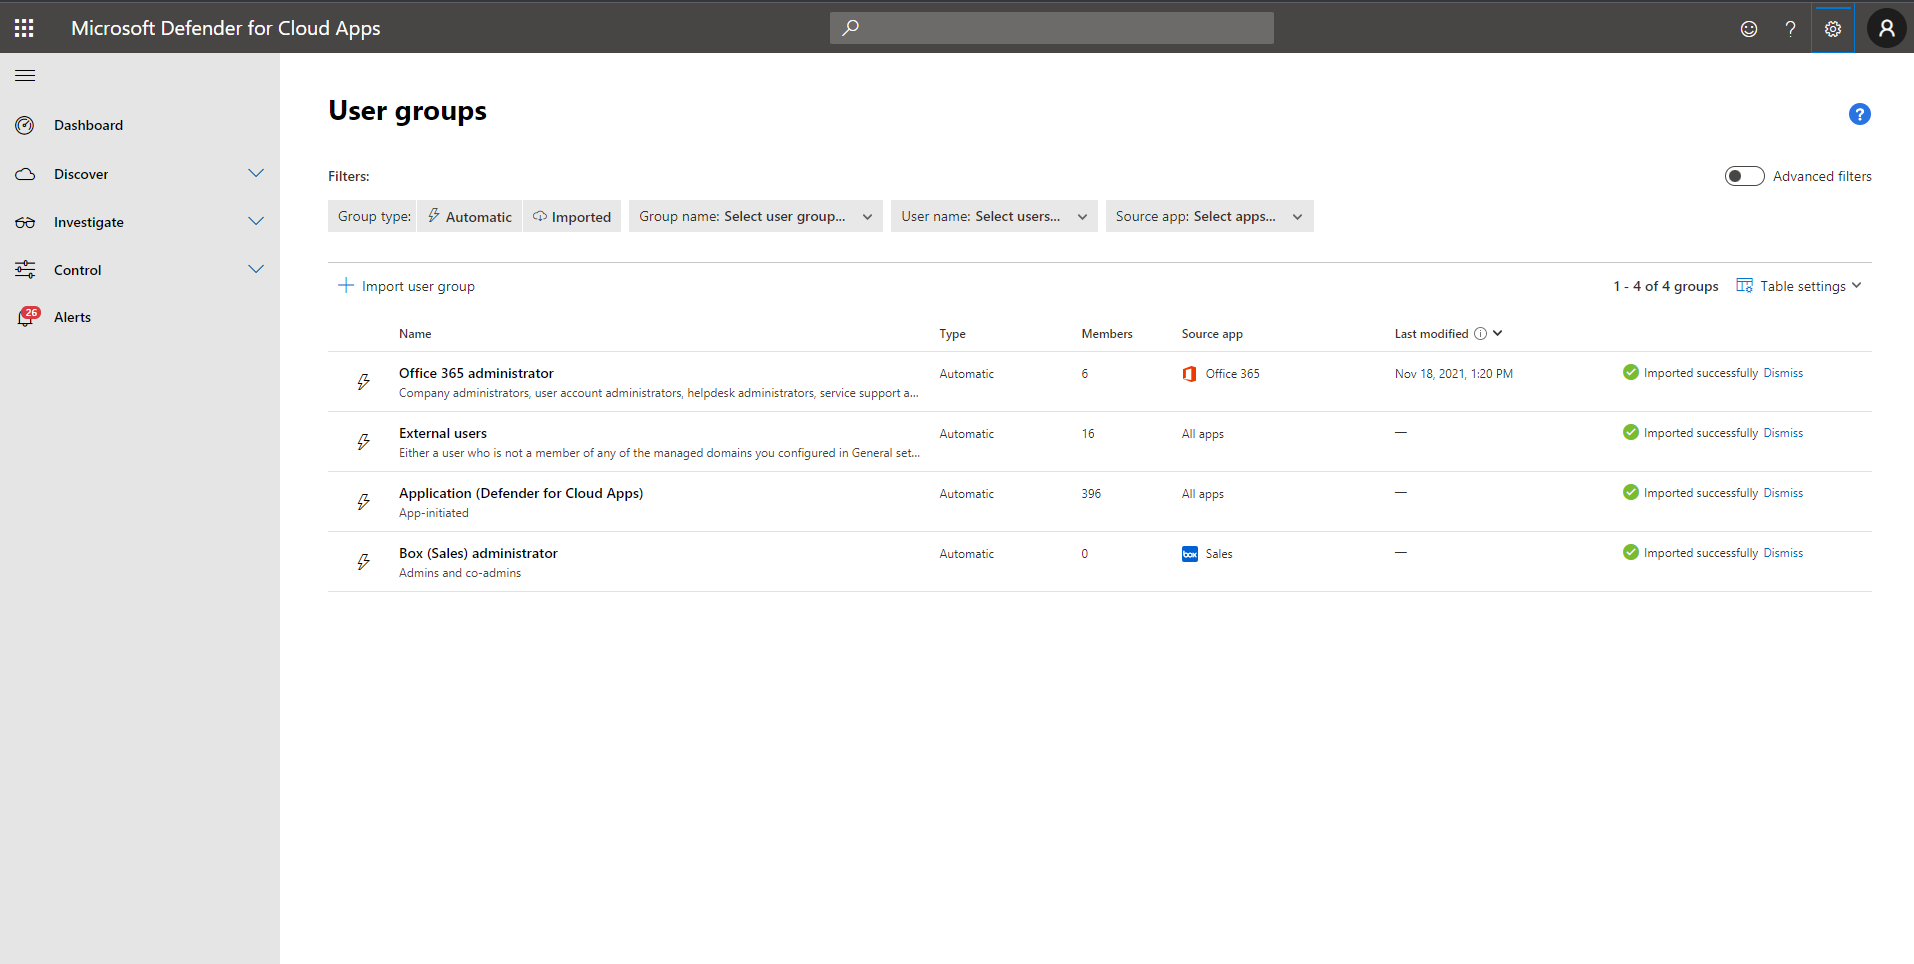Click lightning icon of Application row
Image resolution: width=1914 pixels, height=964 pixels.
(x=364, y=501)
